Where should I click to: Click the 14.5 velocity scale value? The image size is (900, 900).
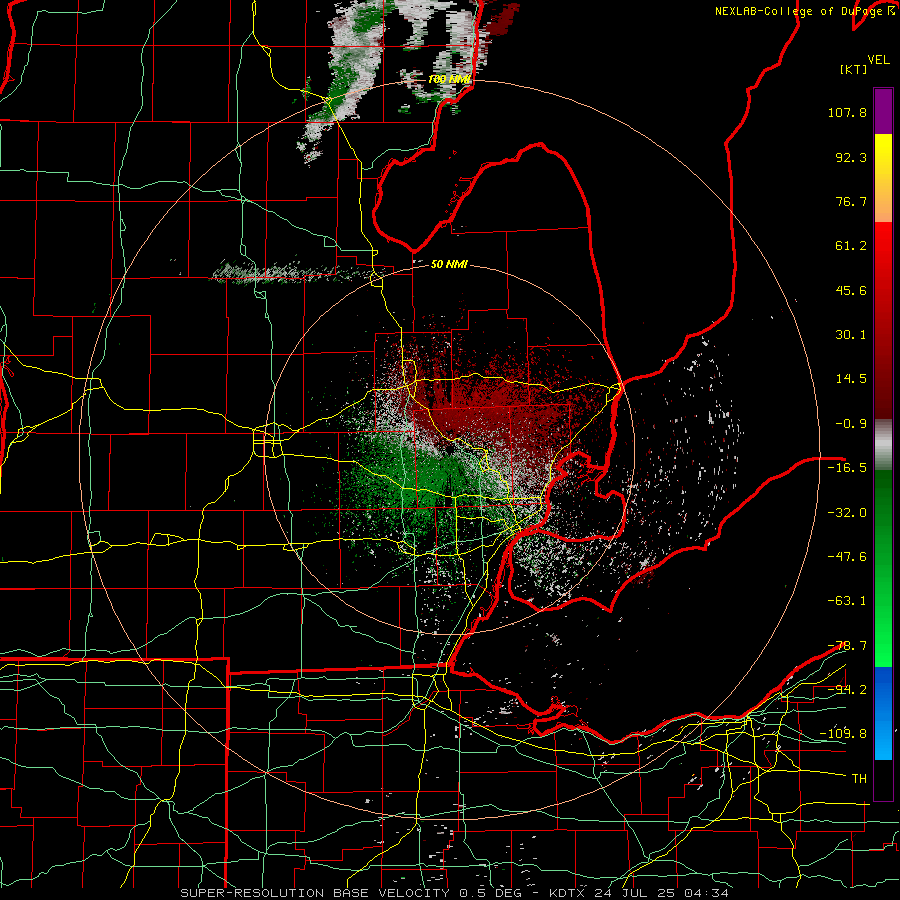point(851,379)
